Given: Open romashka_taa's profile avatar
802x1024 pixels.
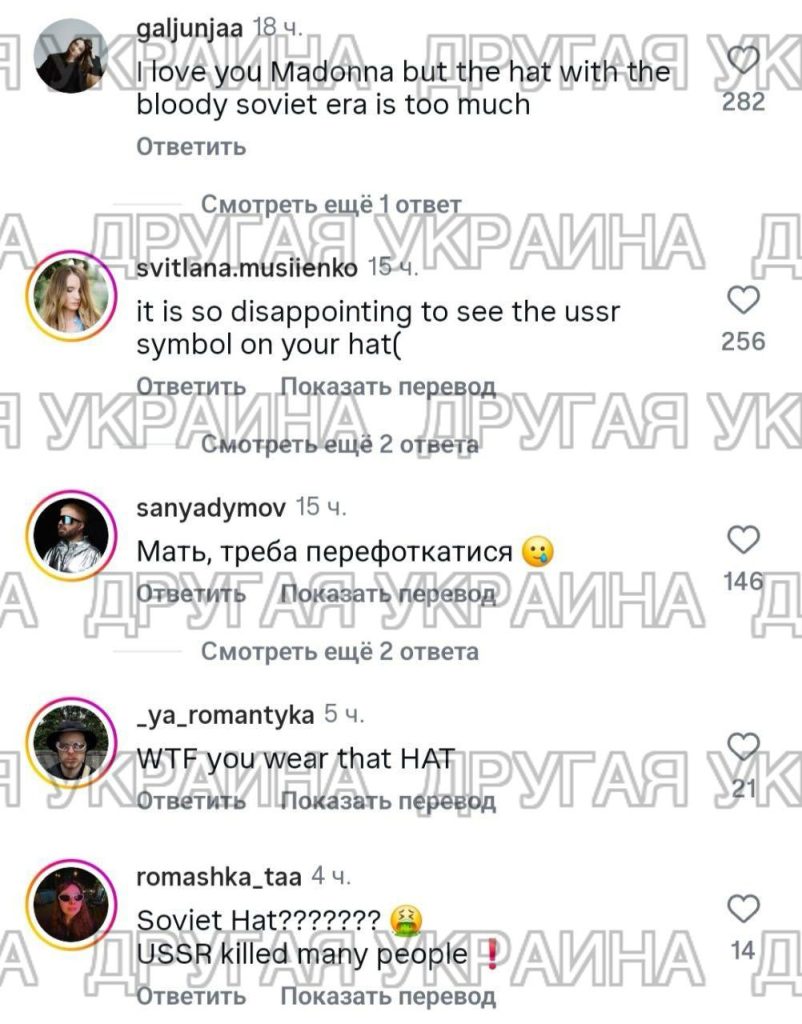Looking at the screenshot, I should 71,904.
